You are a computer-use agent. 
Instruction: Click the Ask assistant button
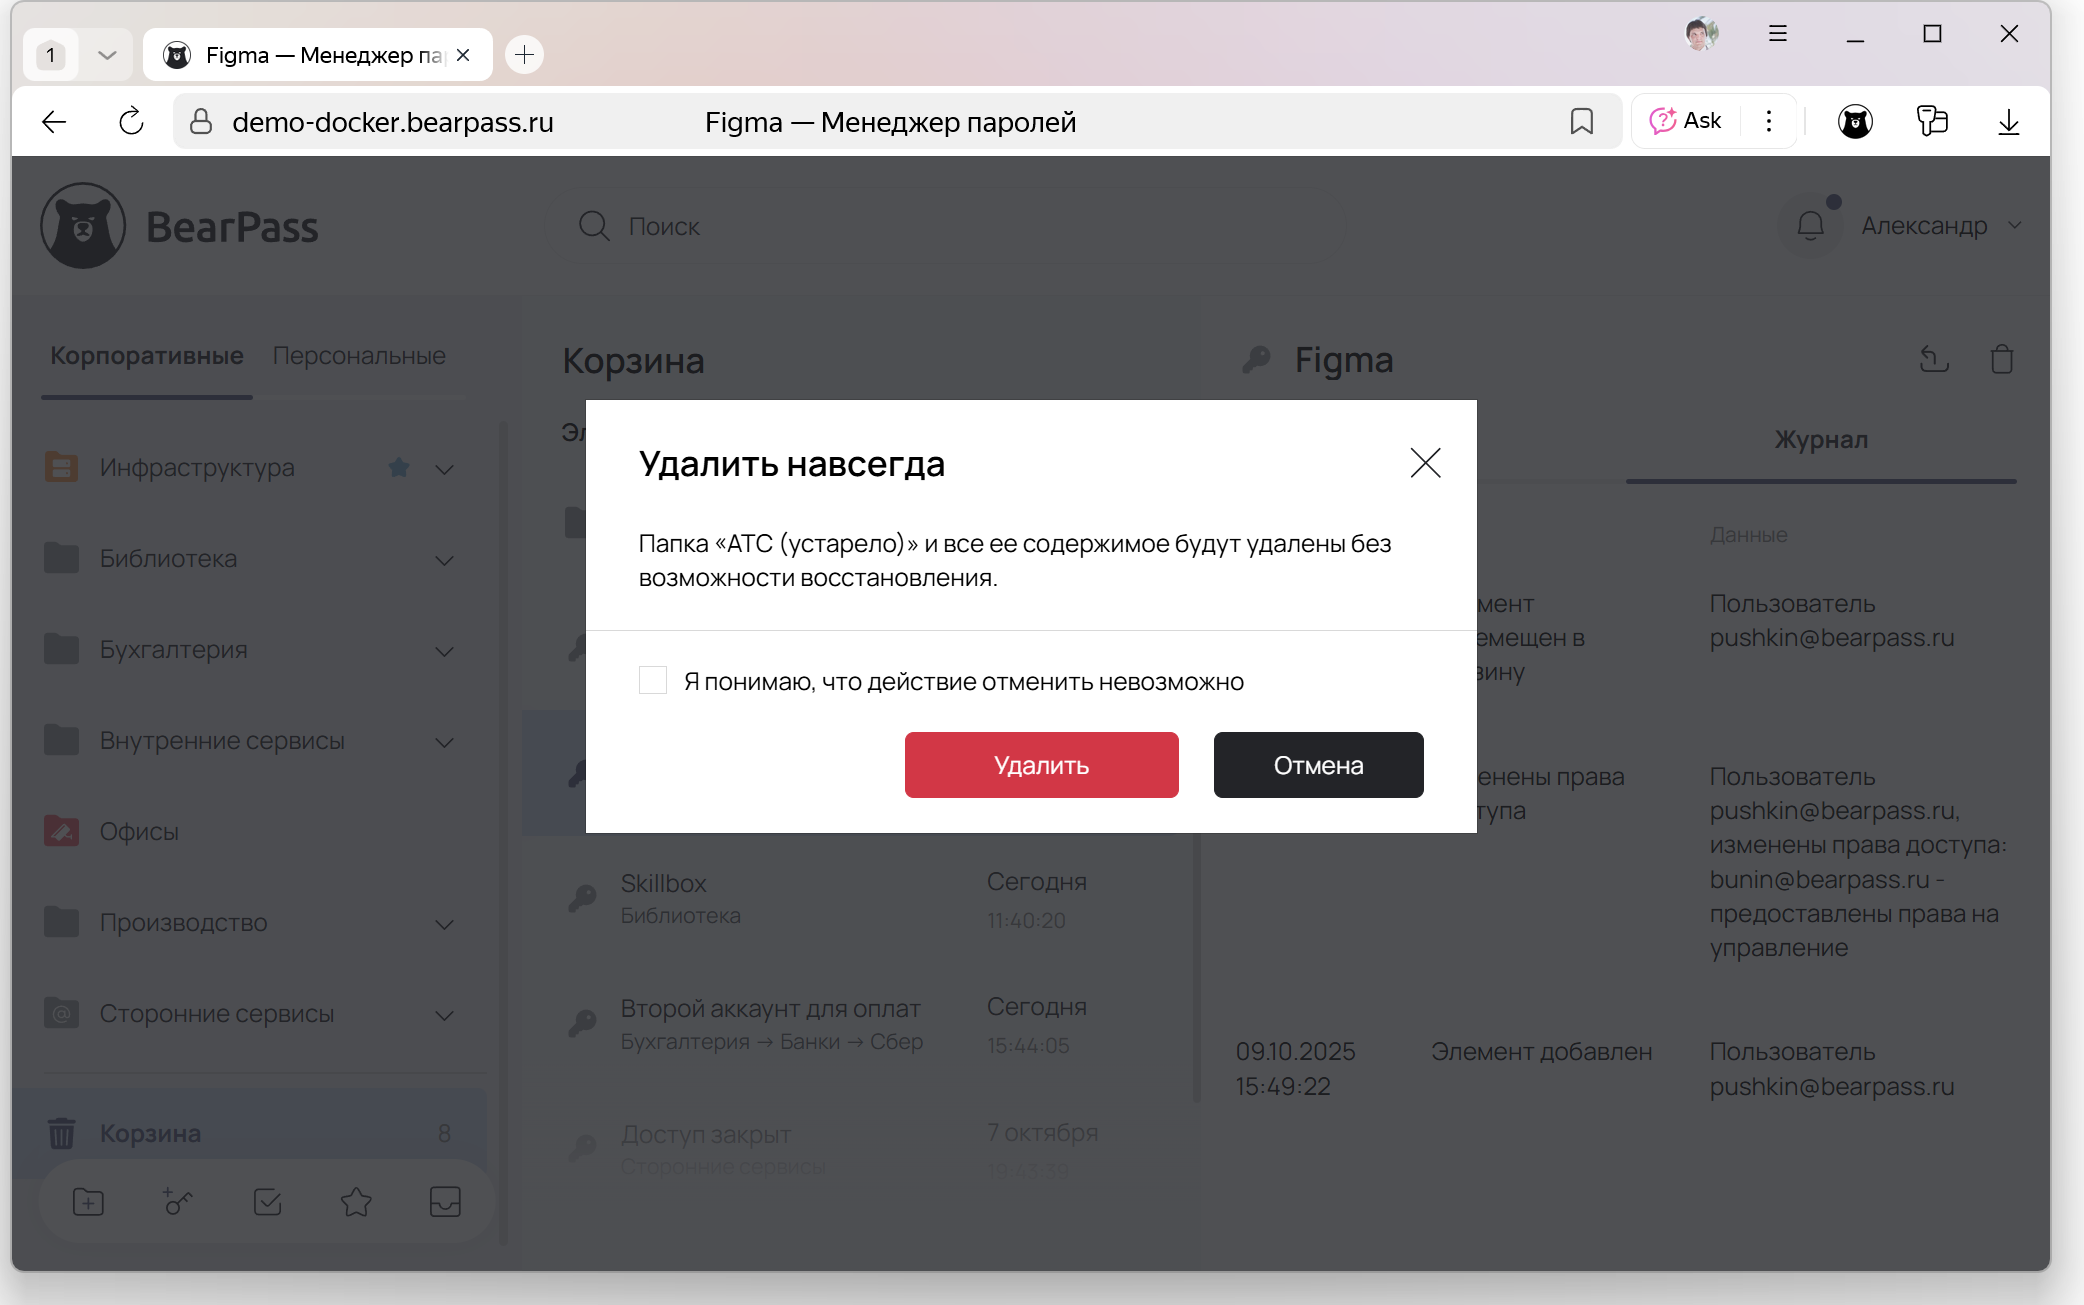pyautogui.click(x=1686, y=121)
